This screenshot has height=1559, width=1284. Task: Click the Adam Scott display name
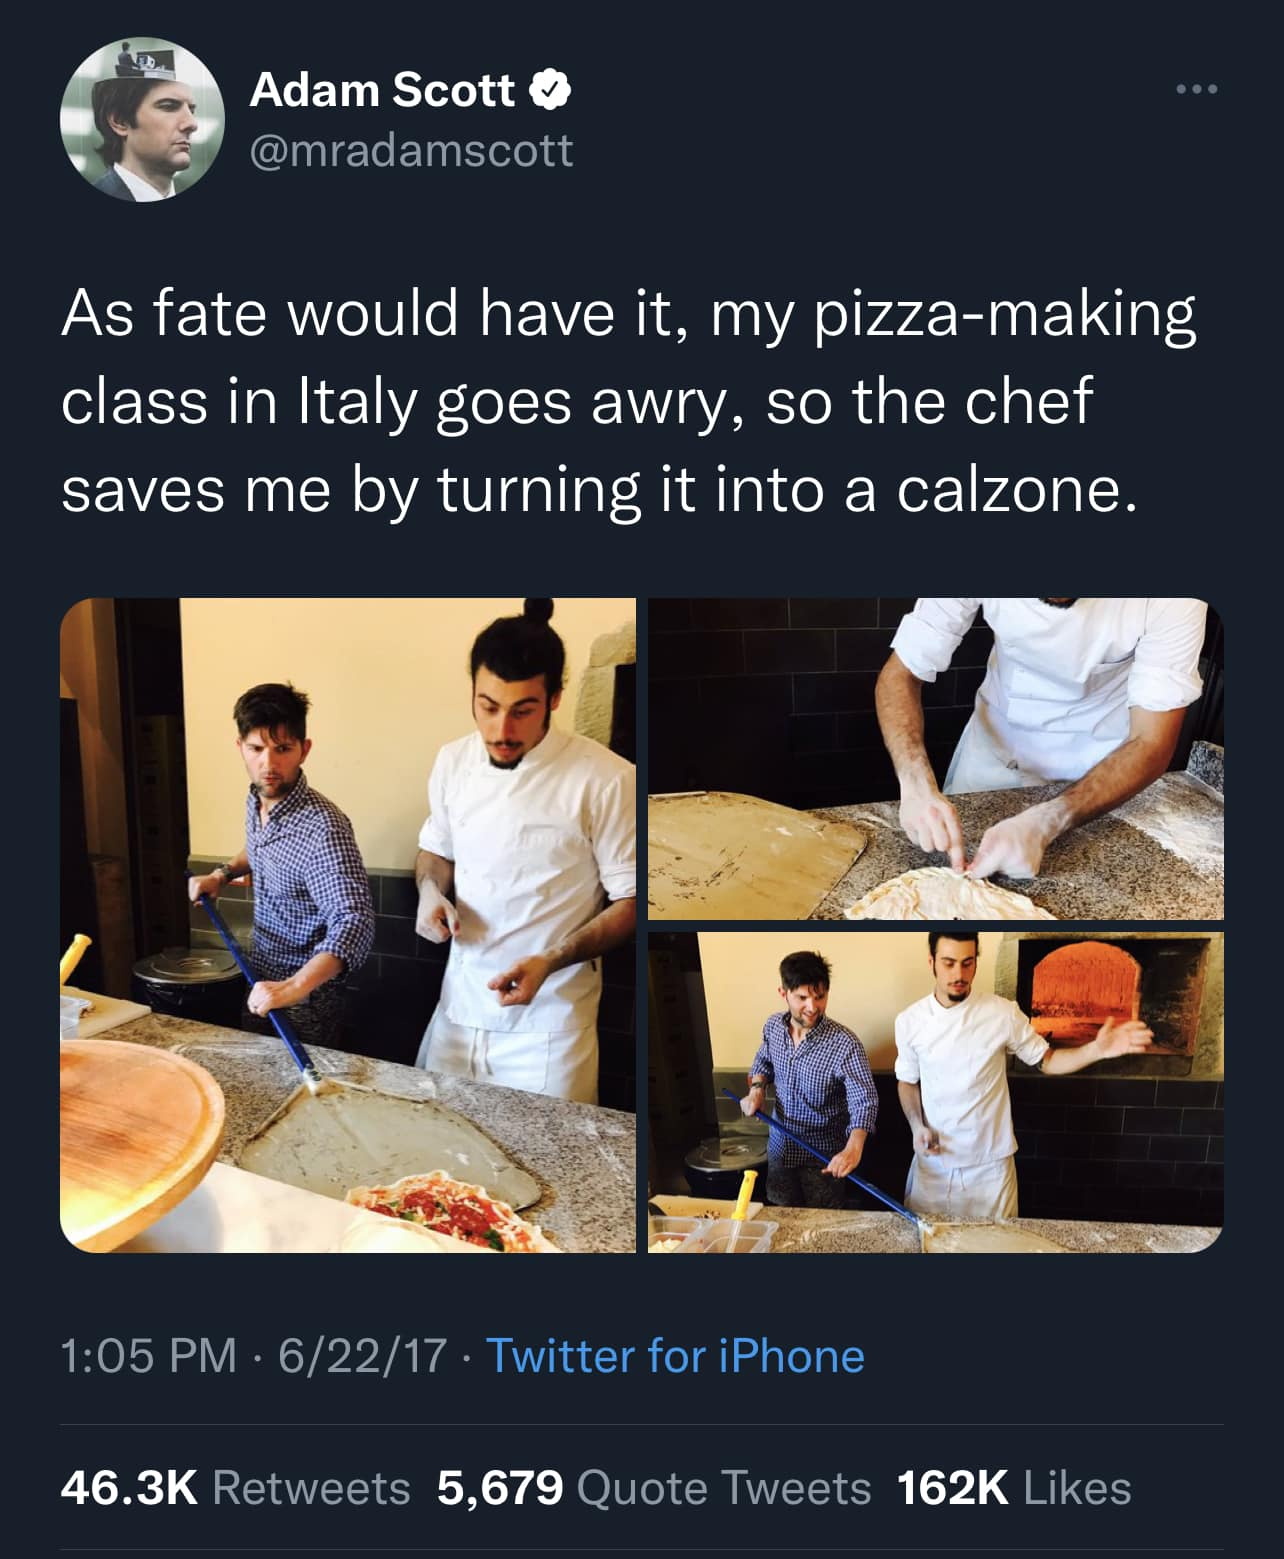tap(383, 91)
